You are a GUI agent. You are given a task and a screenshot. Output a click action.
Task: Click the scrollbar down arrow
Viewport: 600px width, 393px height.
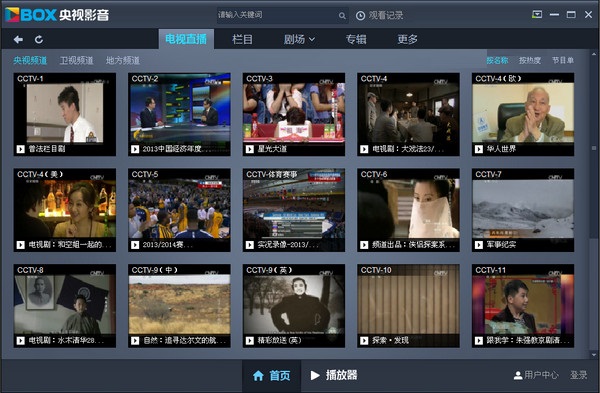pyautogui.click(x=594, y=355)
